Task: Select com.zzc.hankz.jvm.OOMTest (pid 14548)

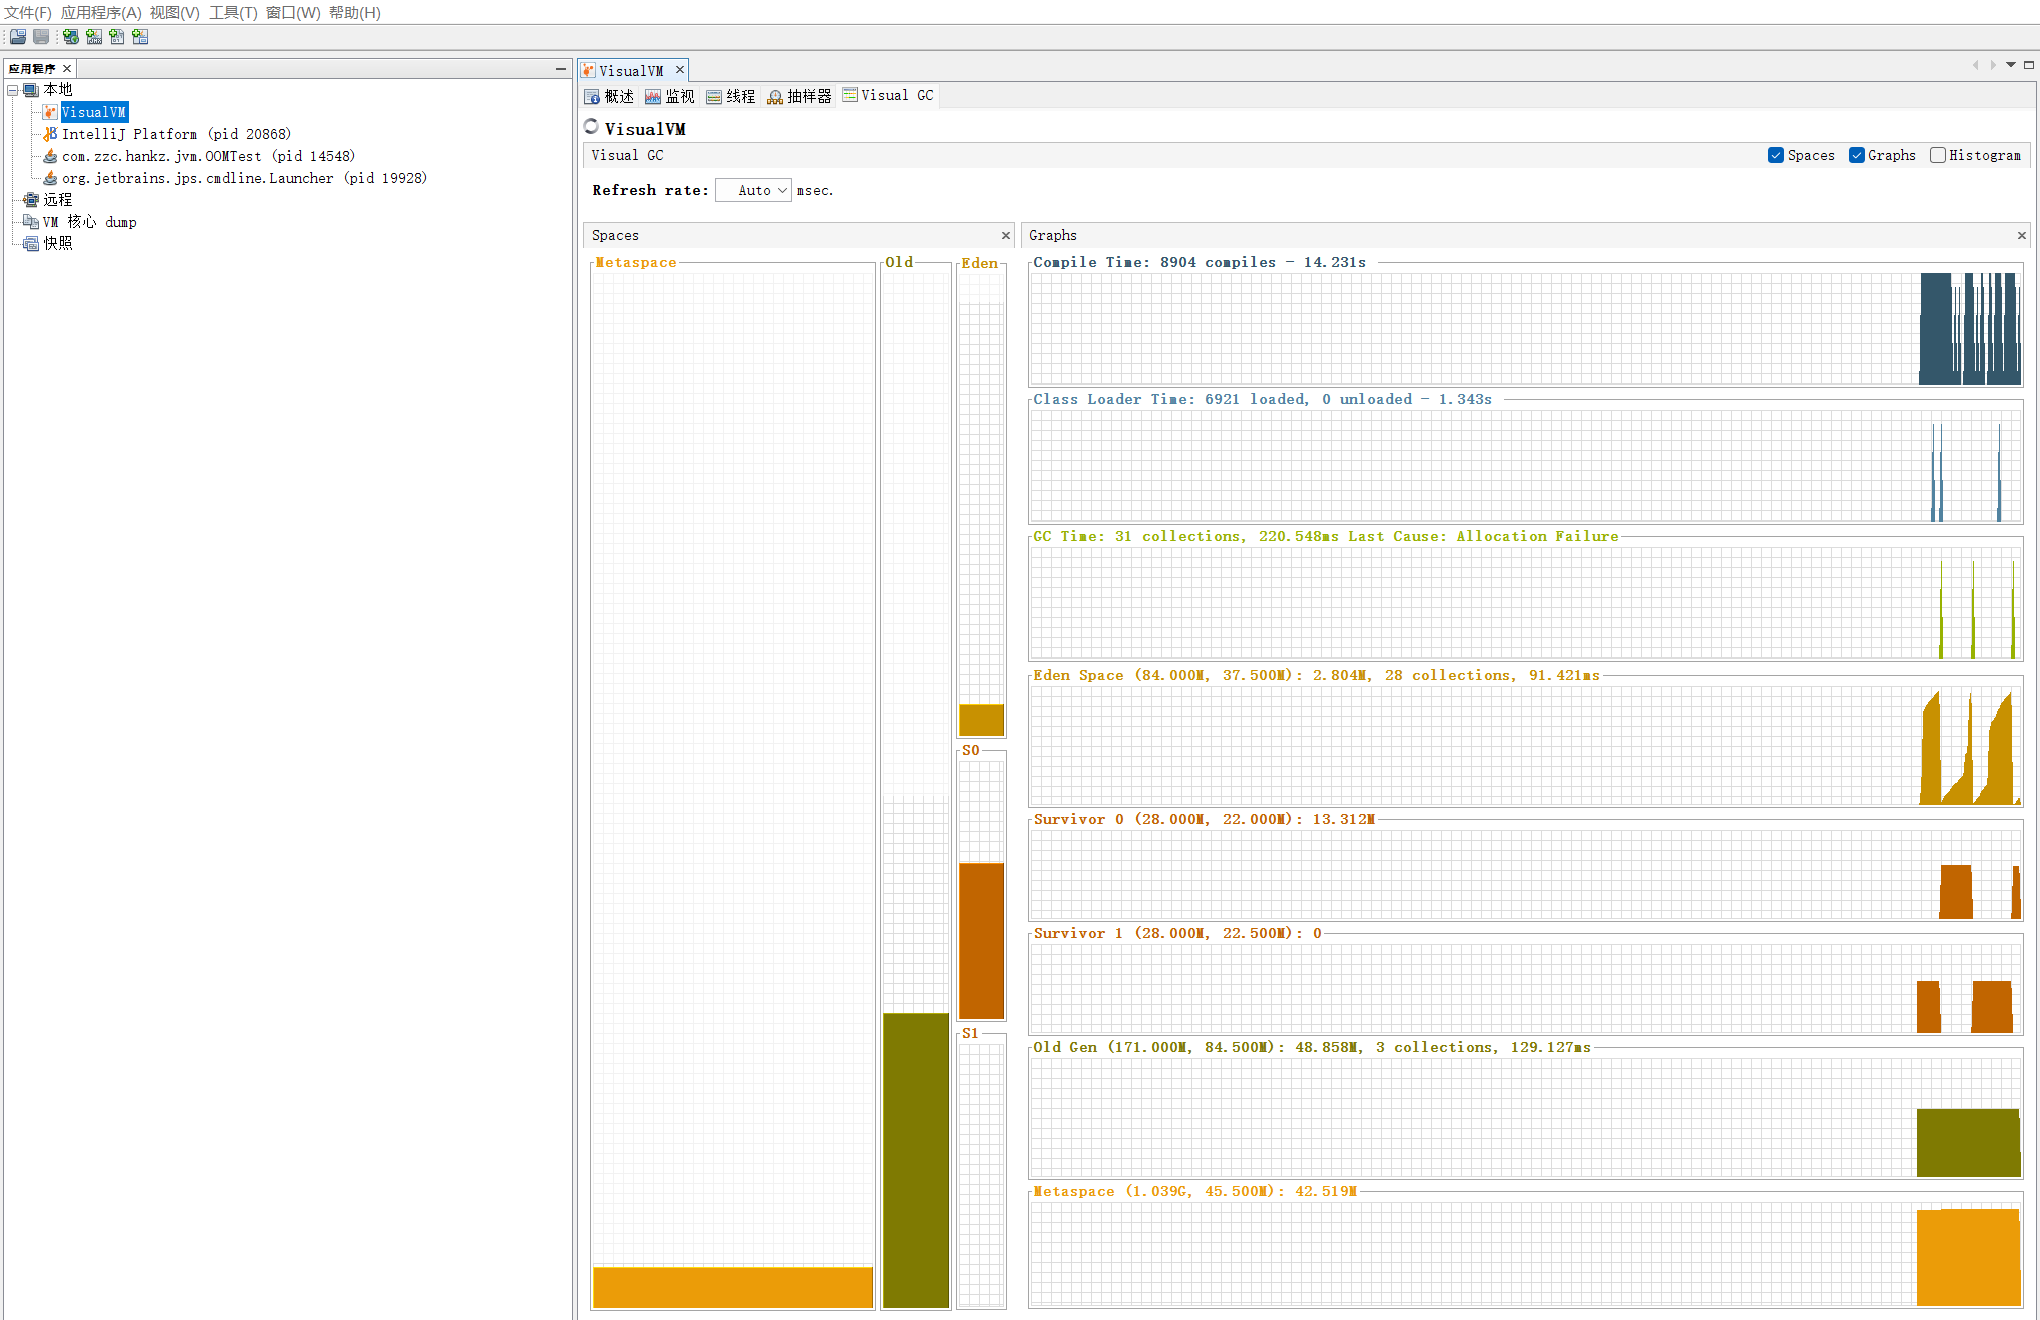Action: click(208, 156)
